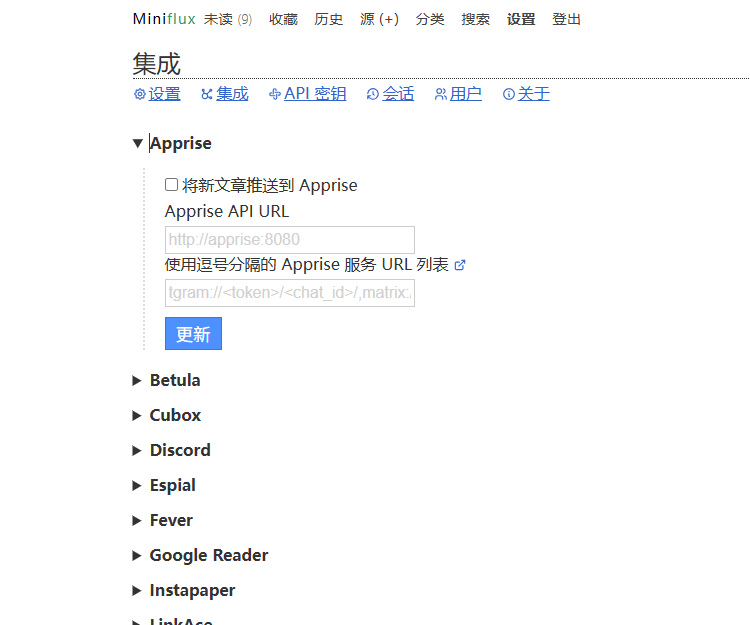Open 历史 in the top navigation
Image resolution: width=750 pixels, height=625 pixels.
click(329, 19)
